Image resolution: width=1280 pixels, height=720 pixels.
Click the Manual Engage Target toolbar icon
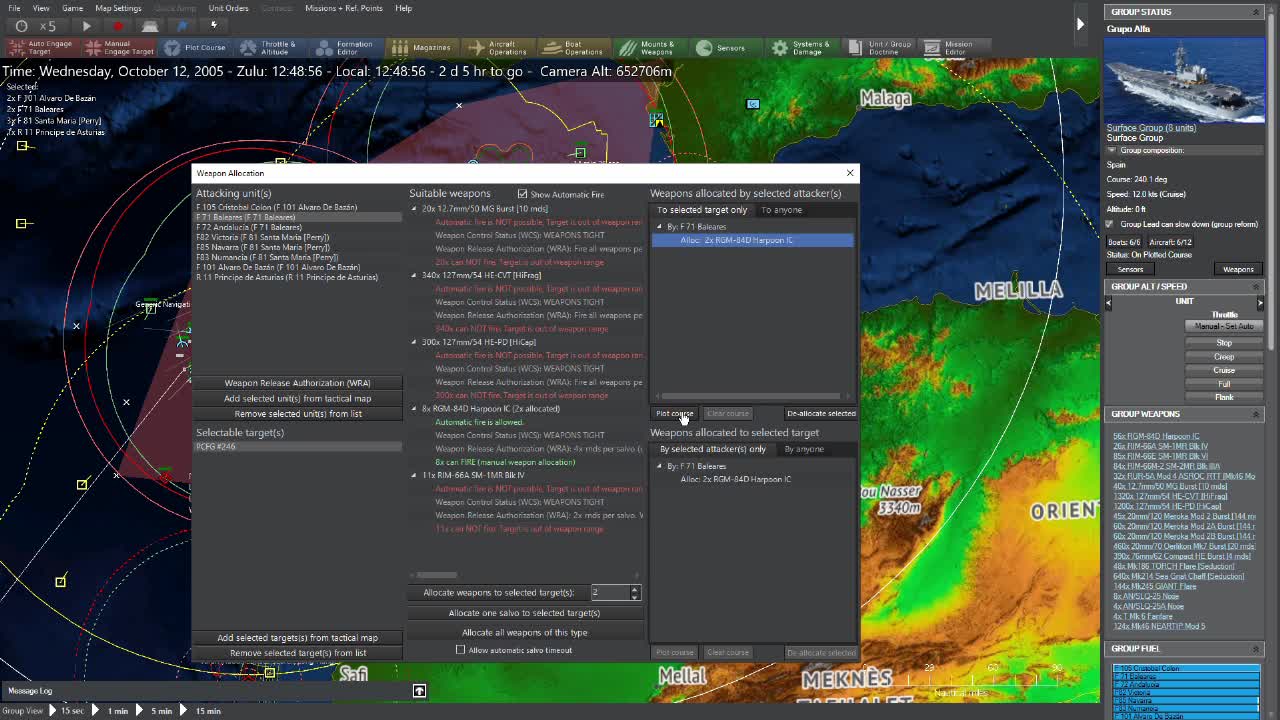point(119,47)
